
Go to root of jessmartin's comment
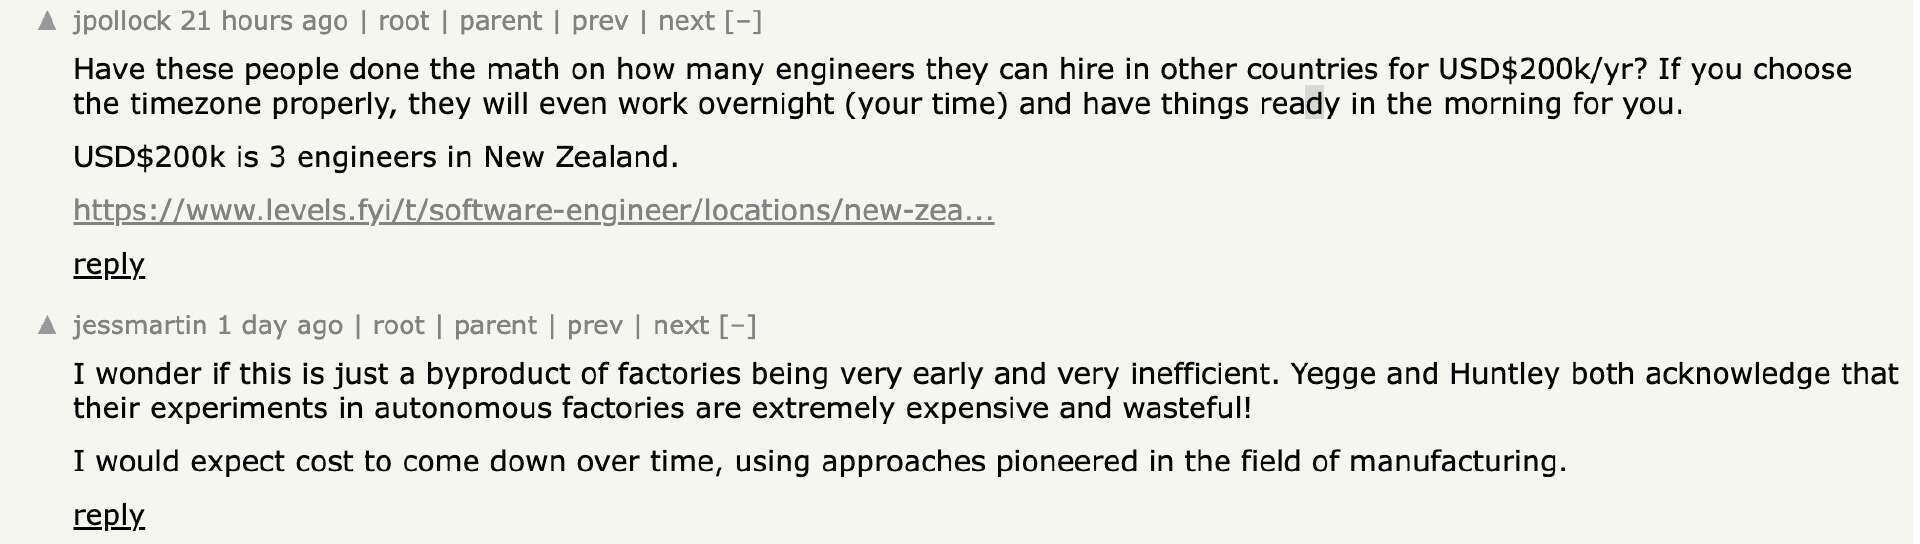pos(398,325)
